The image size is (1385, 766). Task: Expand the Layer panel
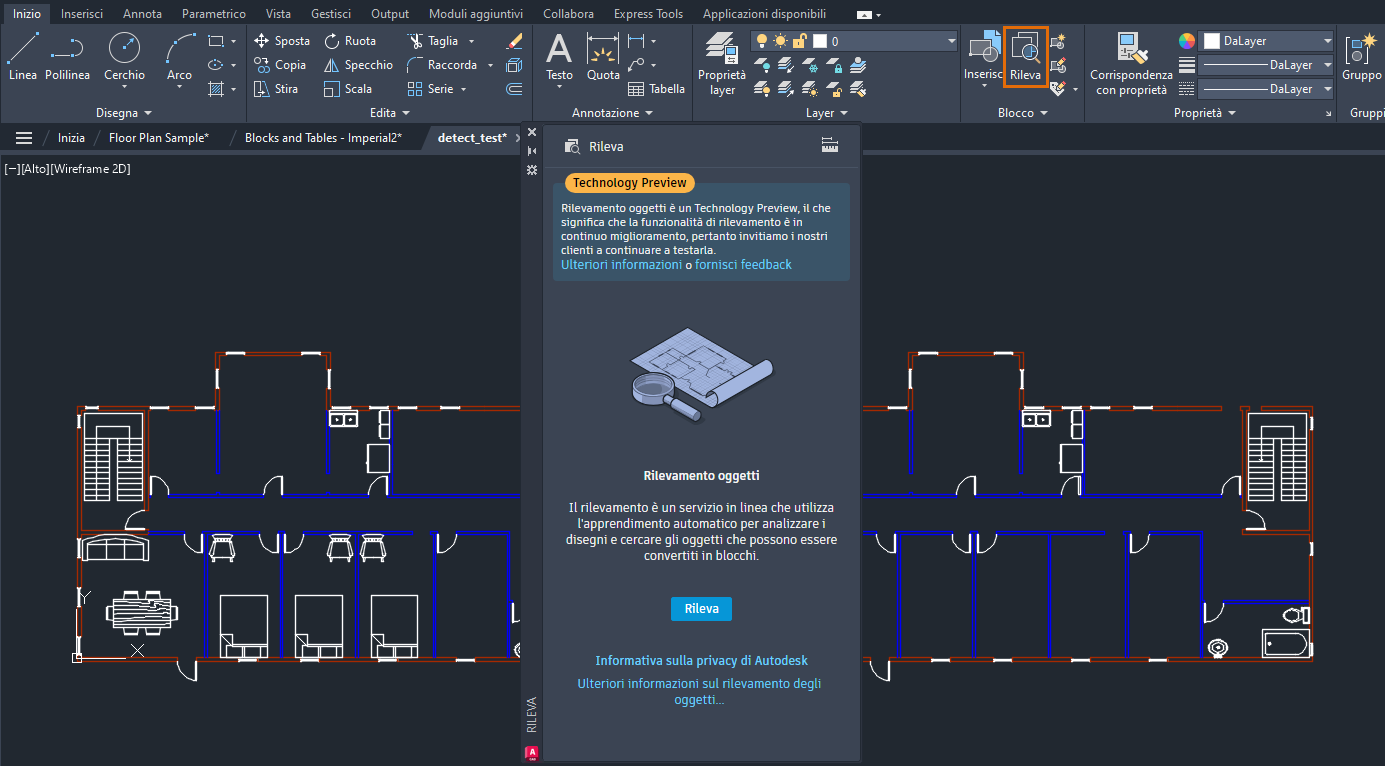827,113
